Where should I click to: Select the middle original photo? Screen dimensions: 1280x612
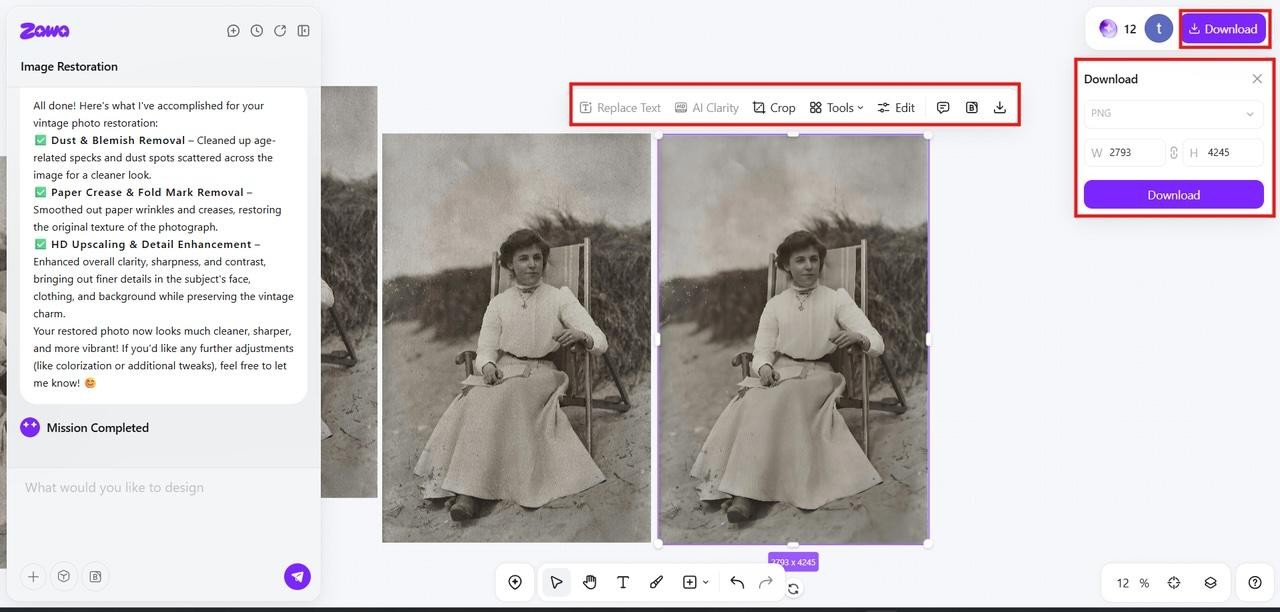click(516, 338)
